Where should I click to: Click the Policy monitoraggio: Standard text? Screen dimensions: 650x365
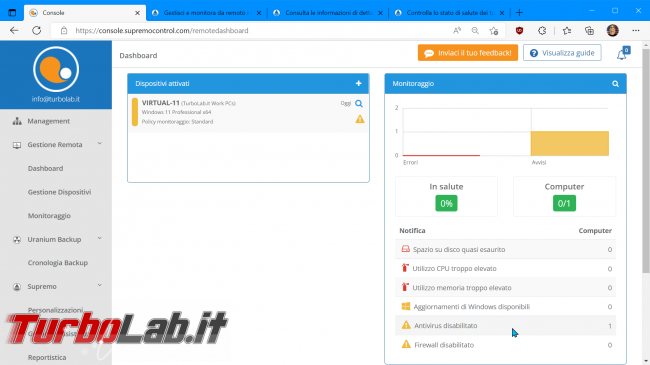coord(177,122)
